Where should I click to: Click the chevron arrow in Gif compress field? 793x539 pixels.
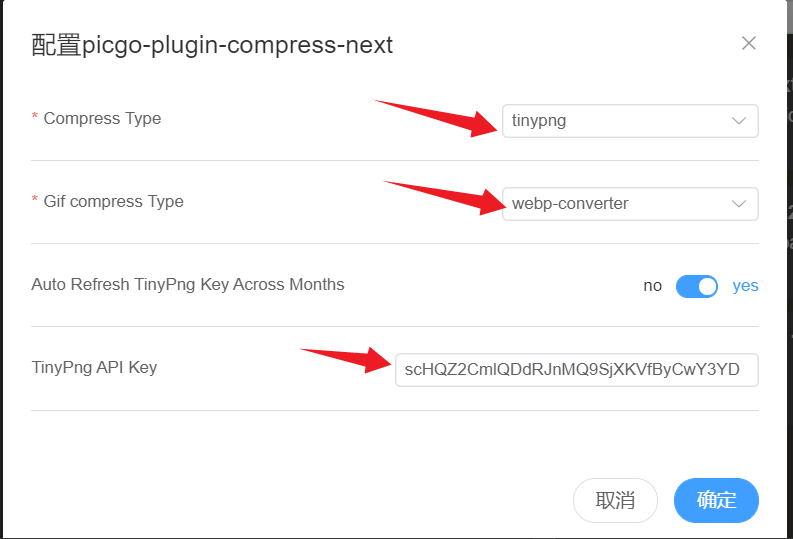click(739, 204)
